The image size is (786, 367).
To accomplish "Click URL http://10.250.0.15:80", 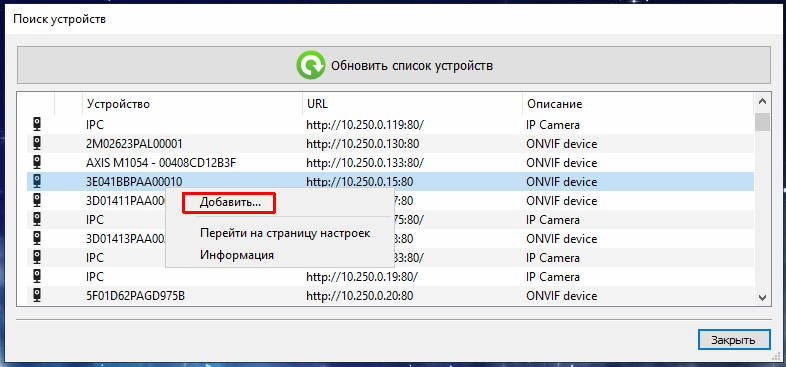I will coord(360,181).
